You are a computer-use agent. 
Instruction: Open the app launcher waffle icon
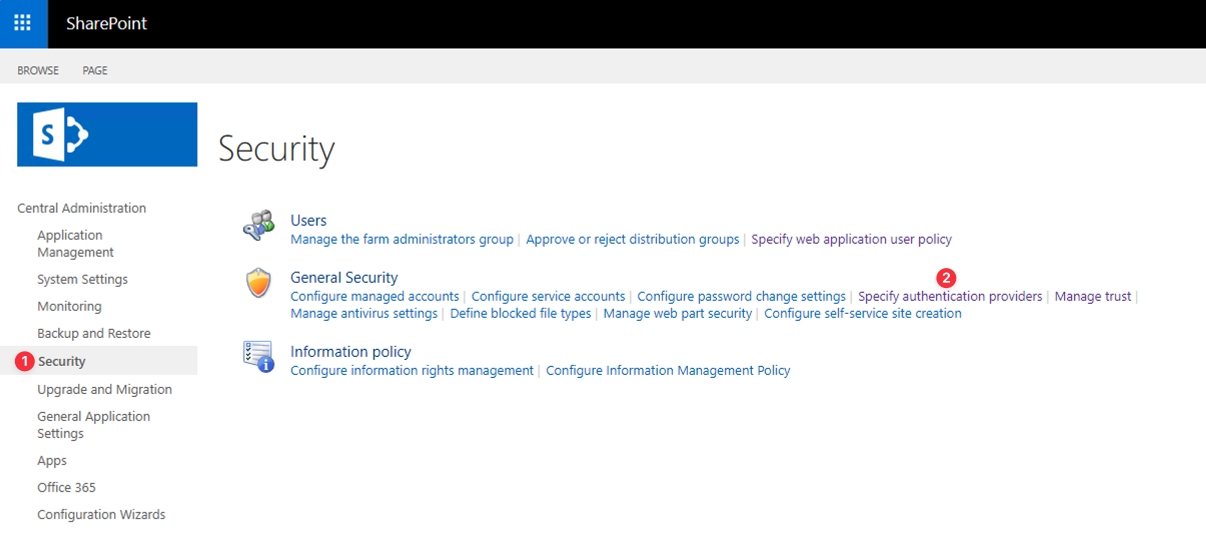pos(23,23)
